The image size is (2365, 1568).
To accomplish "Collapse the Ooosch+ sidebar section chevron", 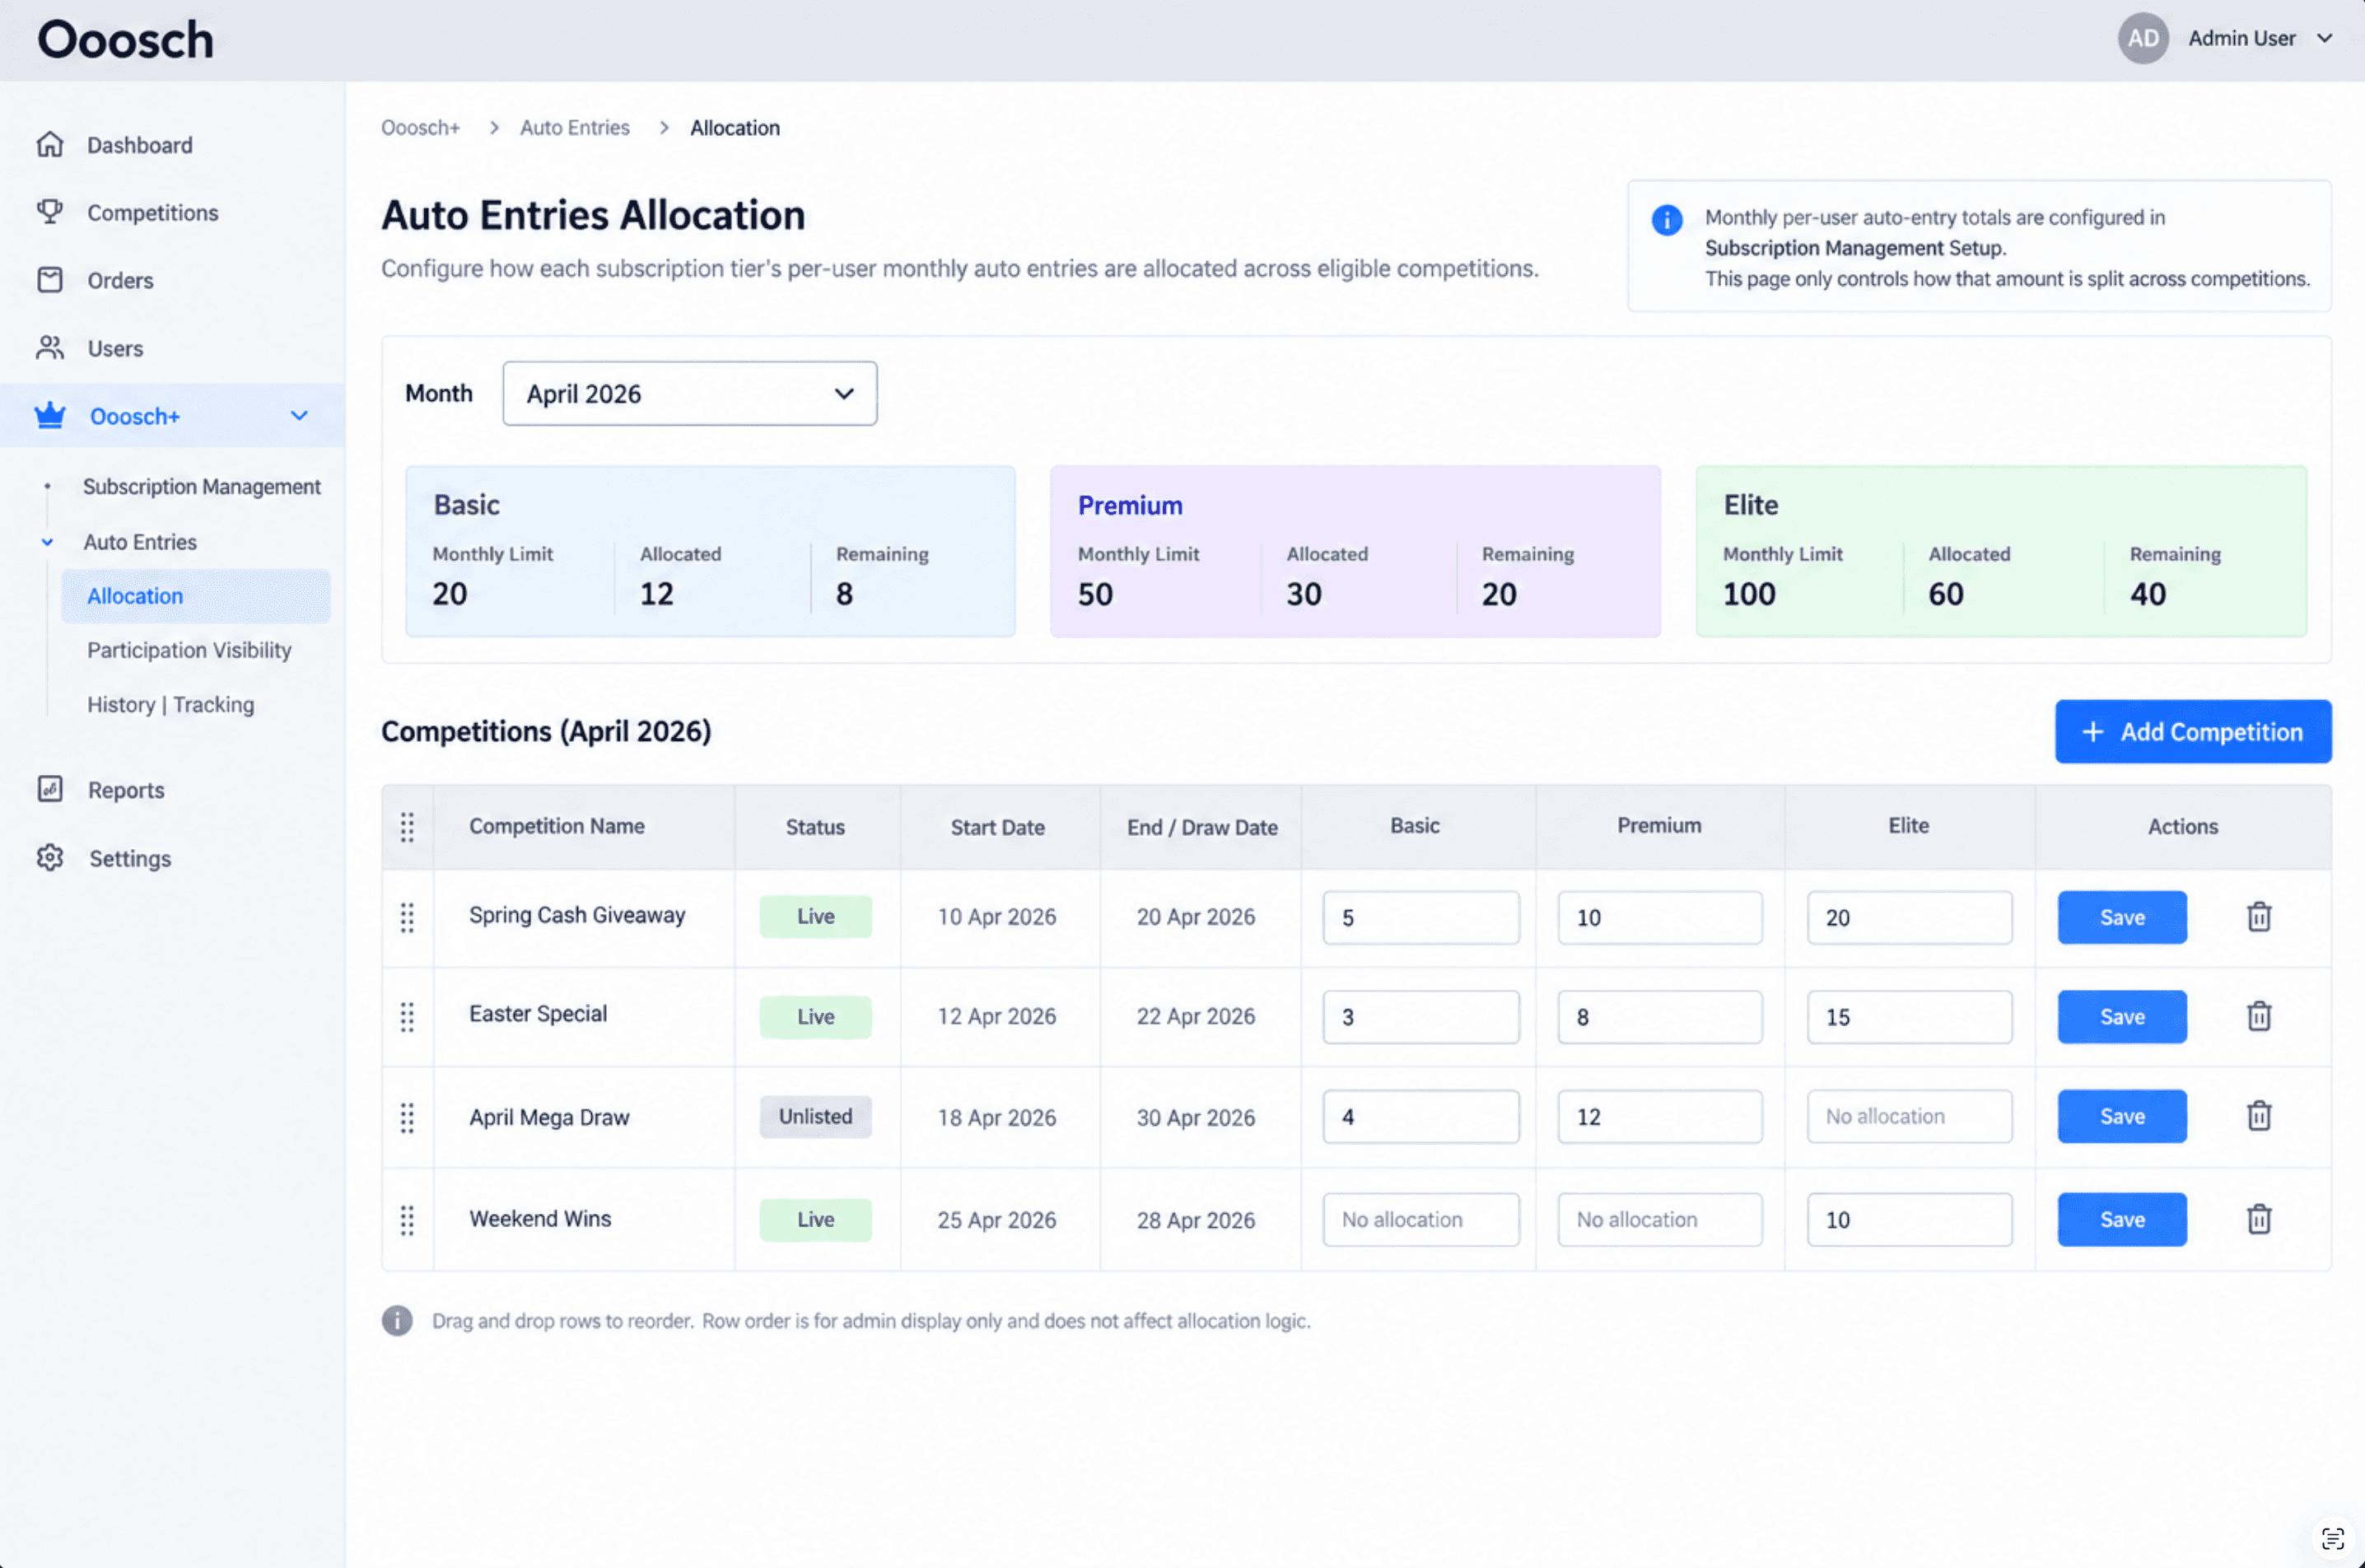I will 299,416.
